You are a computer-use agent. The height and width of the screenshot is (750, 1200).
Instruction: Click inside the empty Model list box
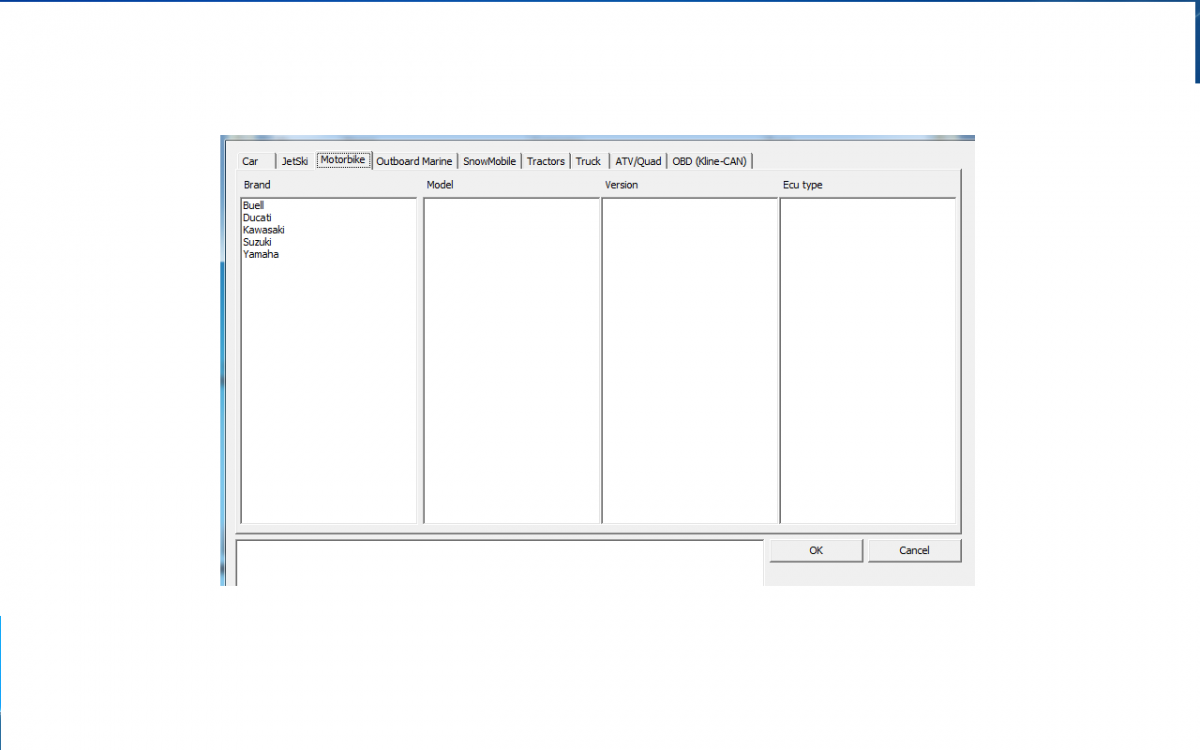[511, 360]
